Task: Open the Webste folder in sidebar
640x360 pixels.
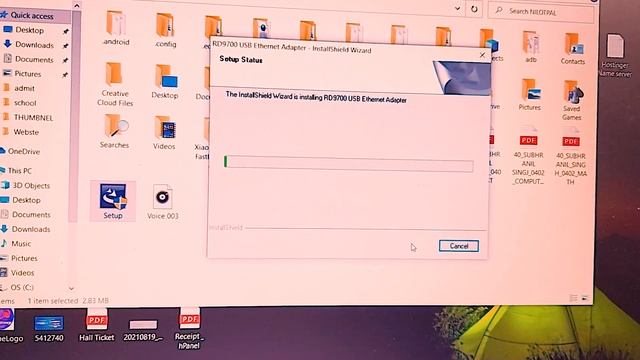Action: (26, 132)
